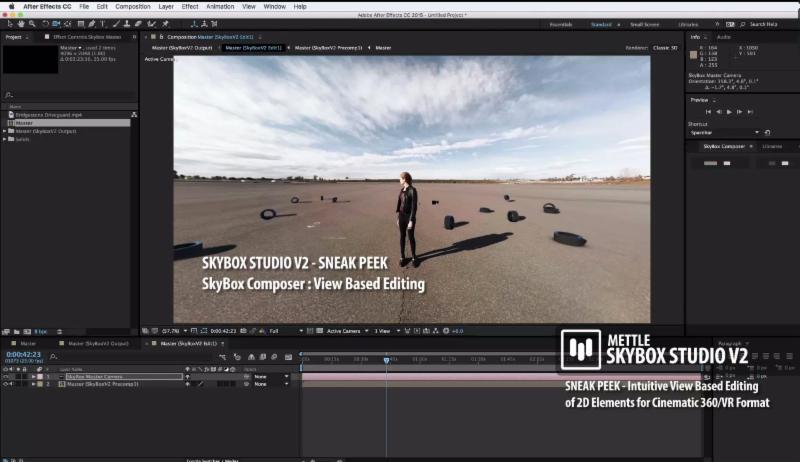
Task: Open the Composition menu
Action: 132,6
